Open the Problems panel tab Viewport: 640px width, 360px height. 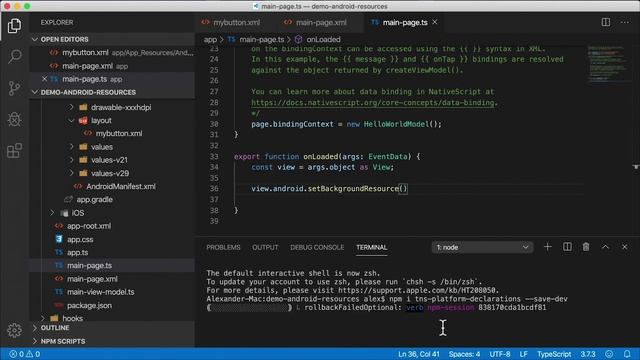[x=223, y=247]
